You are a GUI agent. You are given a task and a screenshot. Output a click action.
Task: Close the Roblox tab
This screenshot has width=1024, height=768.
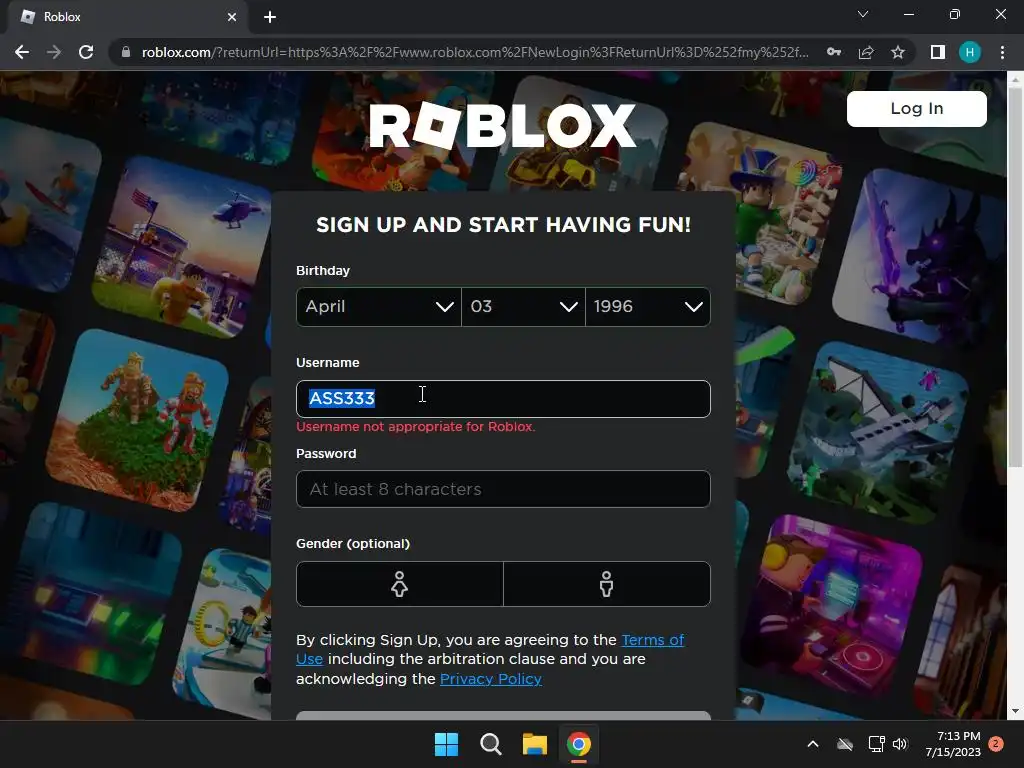[x=232, y=17]
